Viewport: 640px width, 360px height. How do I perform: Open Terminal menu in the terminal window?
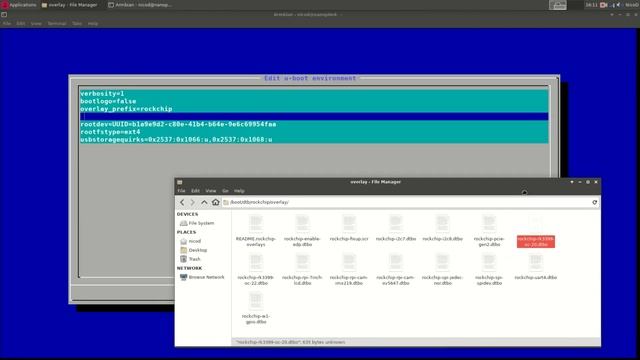tap(57, 24)
